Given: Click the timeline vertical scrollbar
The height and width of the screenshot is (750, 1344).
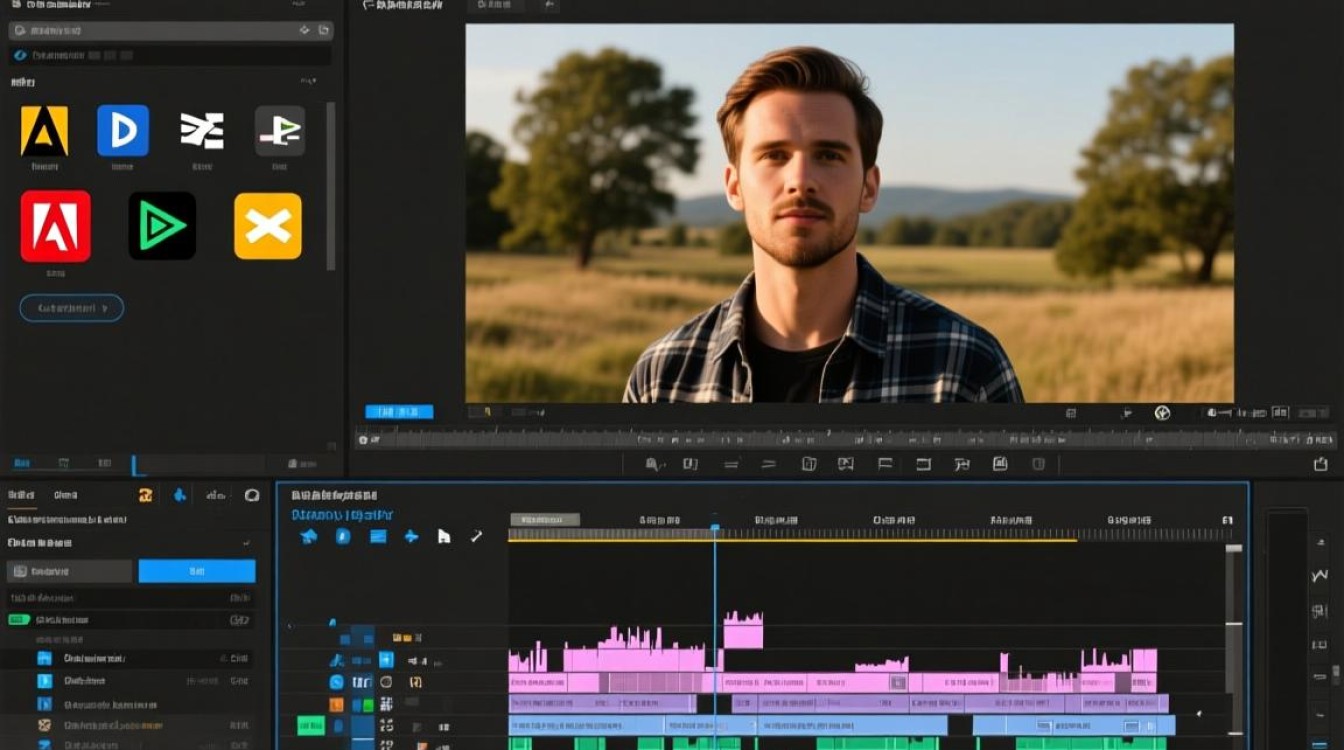Looking at the screenshot, I should tap(1234, 640).
